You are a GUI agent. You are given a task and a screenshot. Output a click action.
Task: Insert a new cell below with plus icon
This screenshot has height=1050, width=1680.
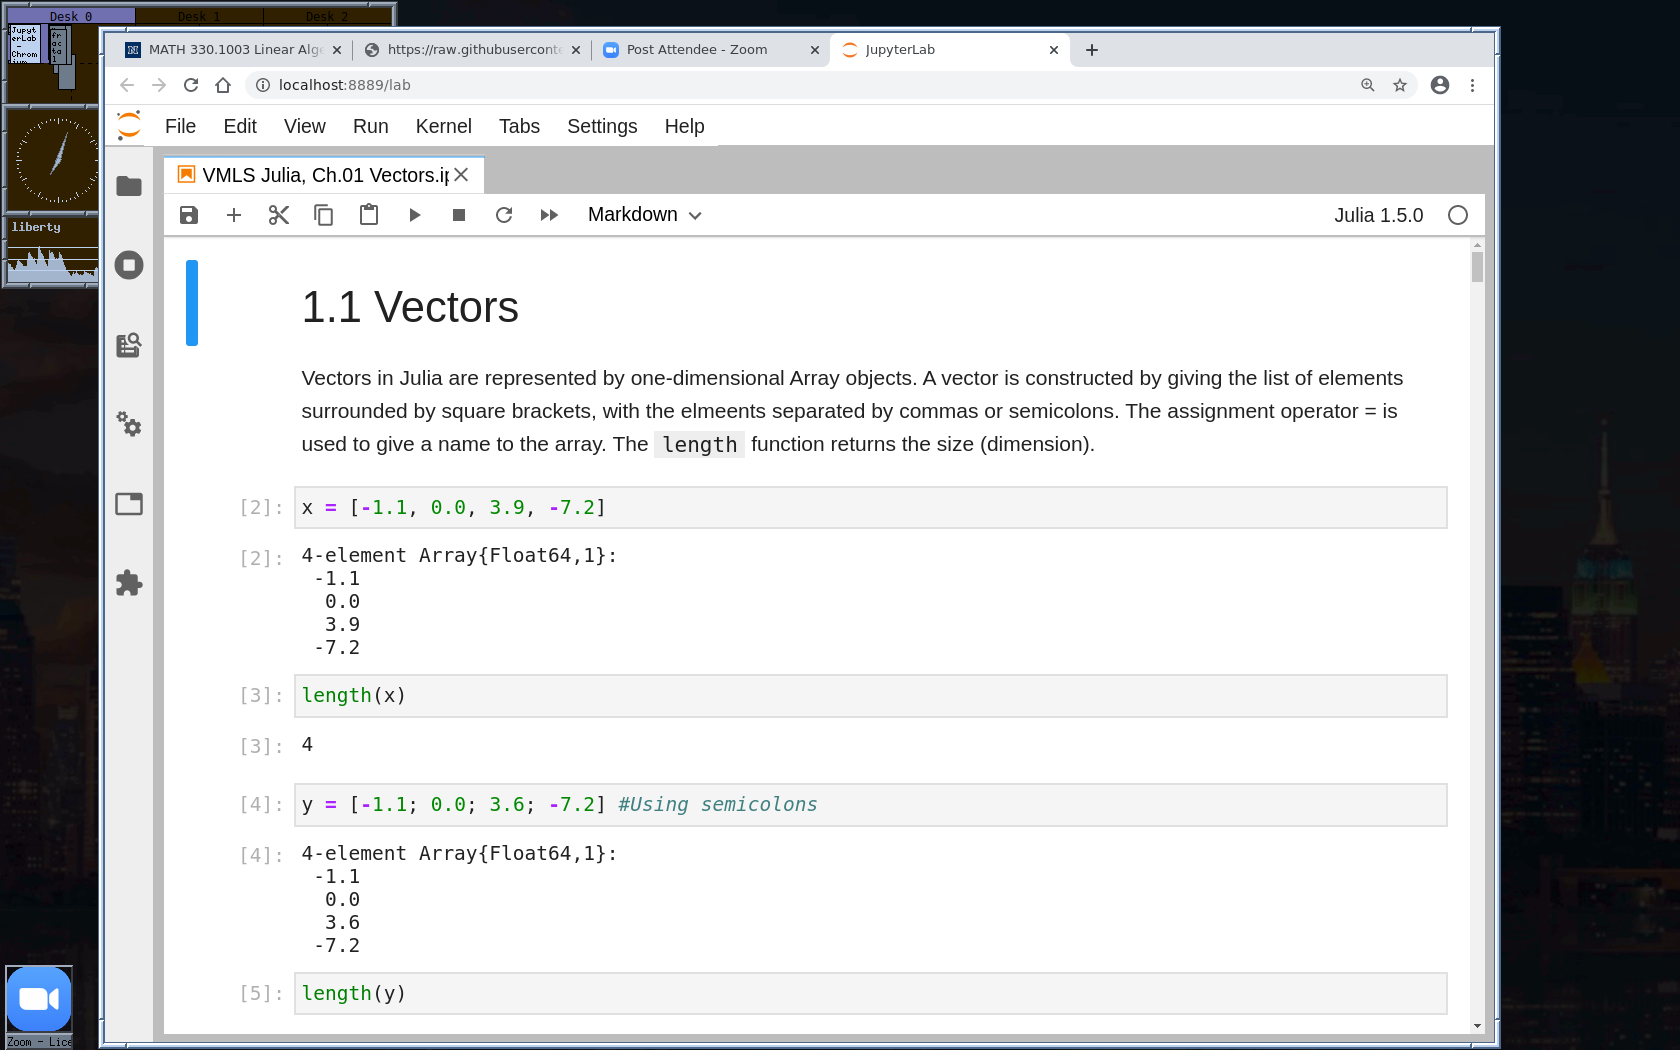[234, 215]
